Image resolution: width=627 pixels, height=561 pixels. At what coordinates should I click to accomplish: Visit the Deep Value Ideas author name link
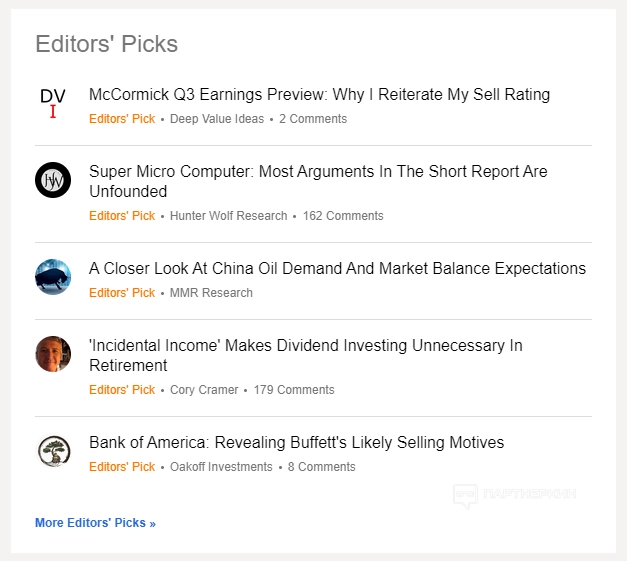[217, 119]
